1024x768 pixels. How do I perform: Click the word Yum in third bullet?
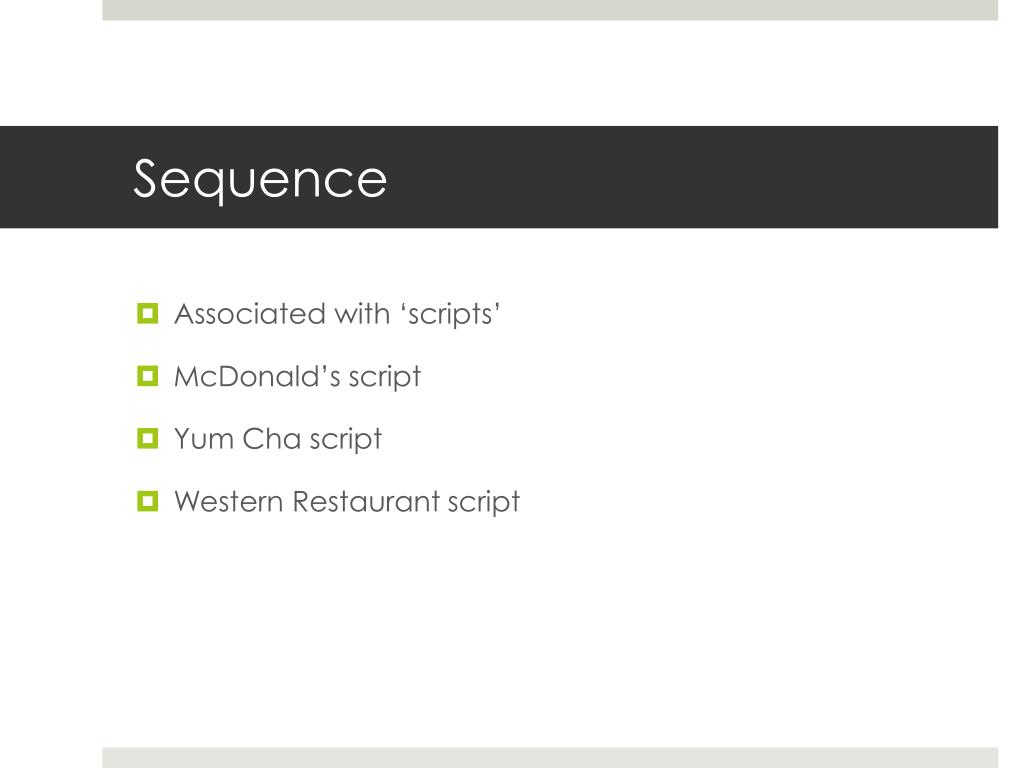point(204,439)
